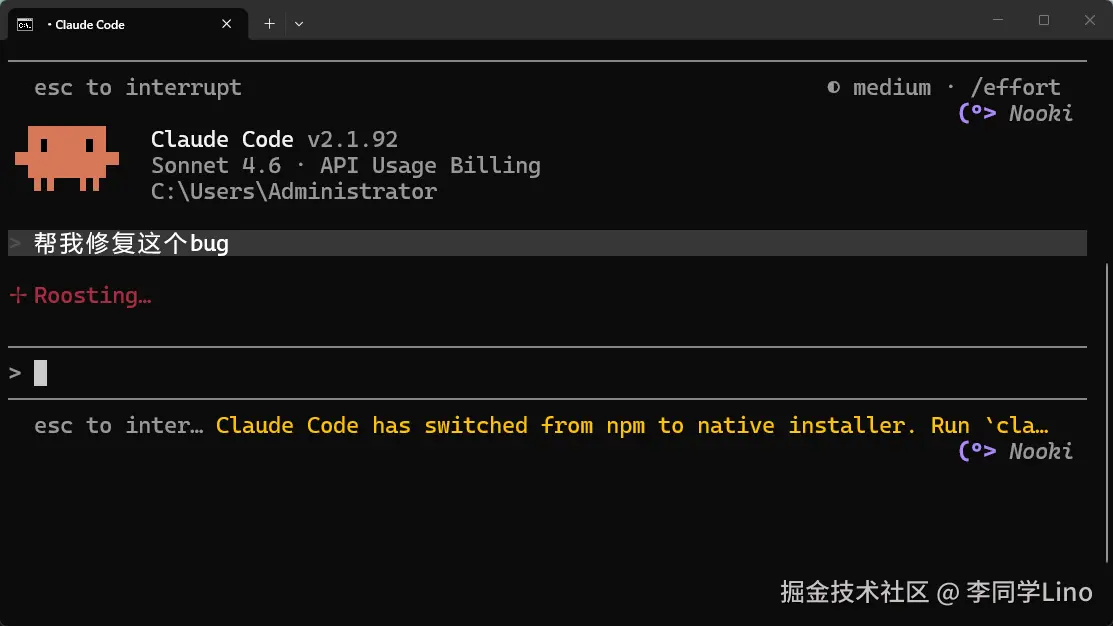This screenshot has width=1113, height=626.
Task: Close the Claude Code tab
Action: tap(227, 24)
